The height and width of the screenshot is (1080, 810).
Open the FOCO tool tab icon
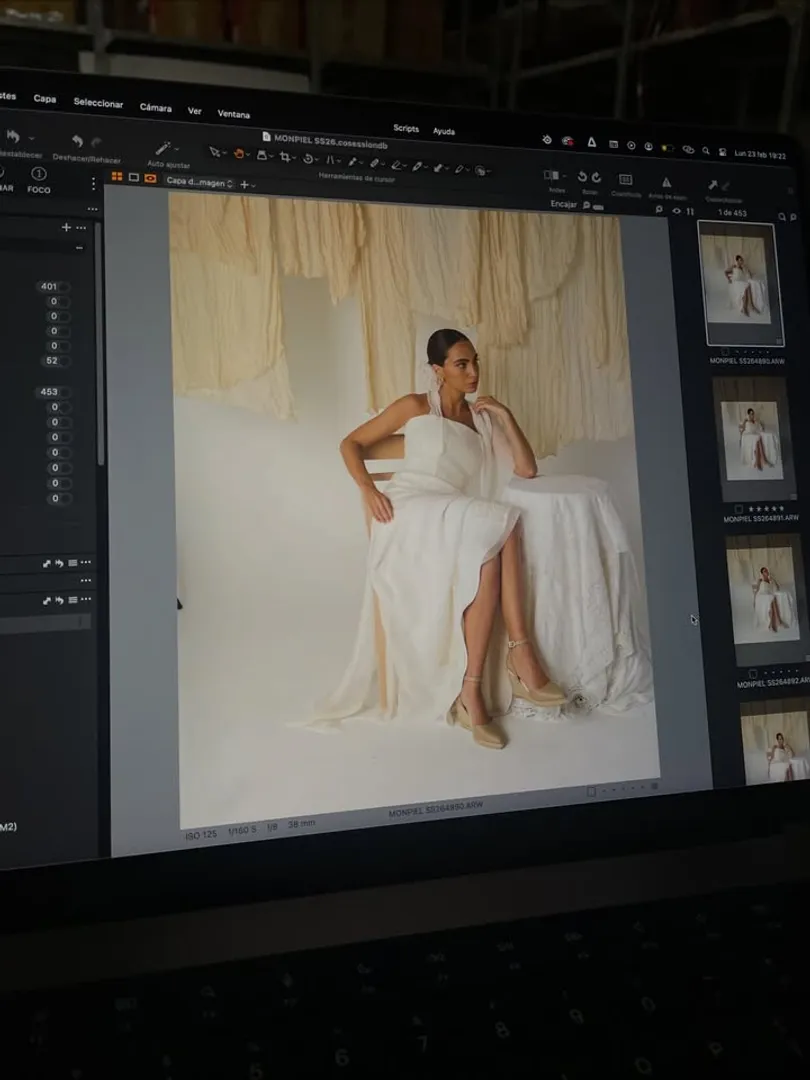(39, 174)
